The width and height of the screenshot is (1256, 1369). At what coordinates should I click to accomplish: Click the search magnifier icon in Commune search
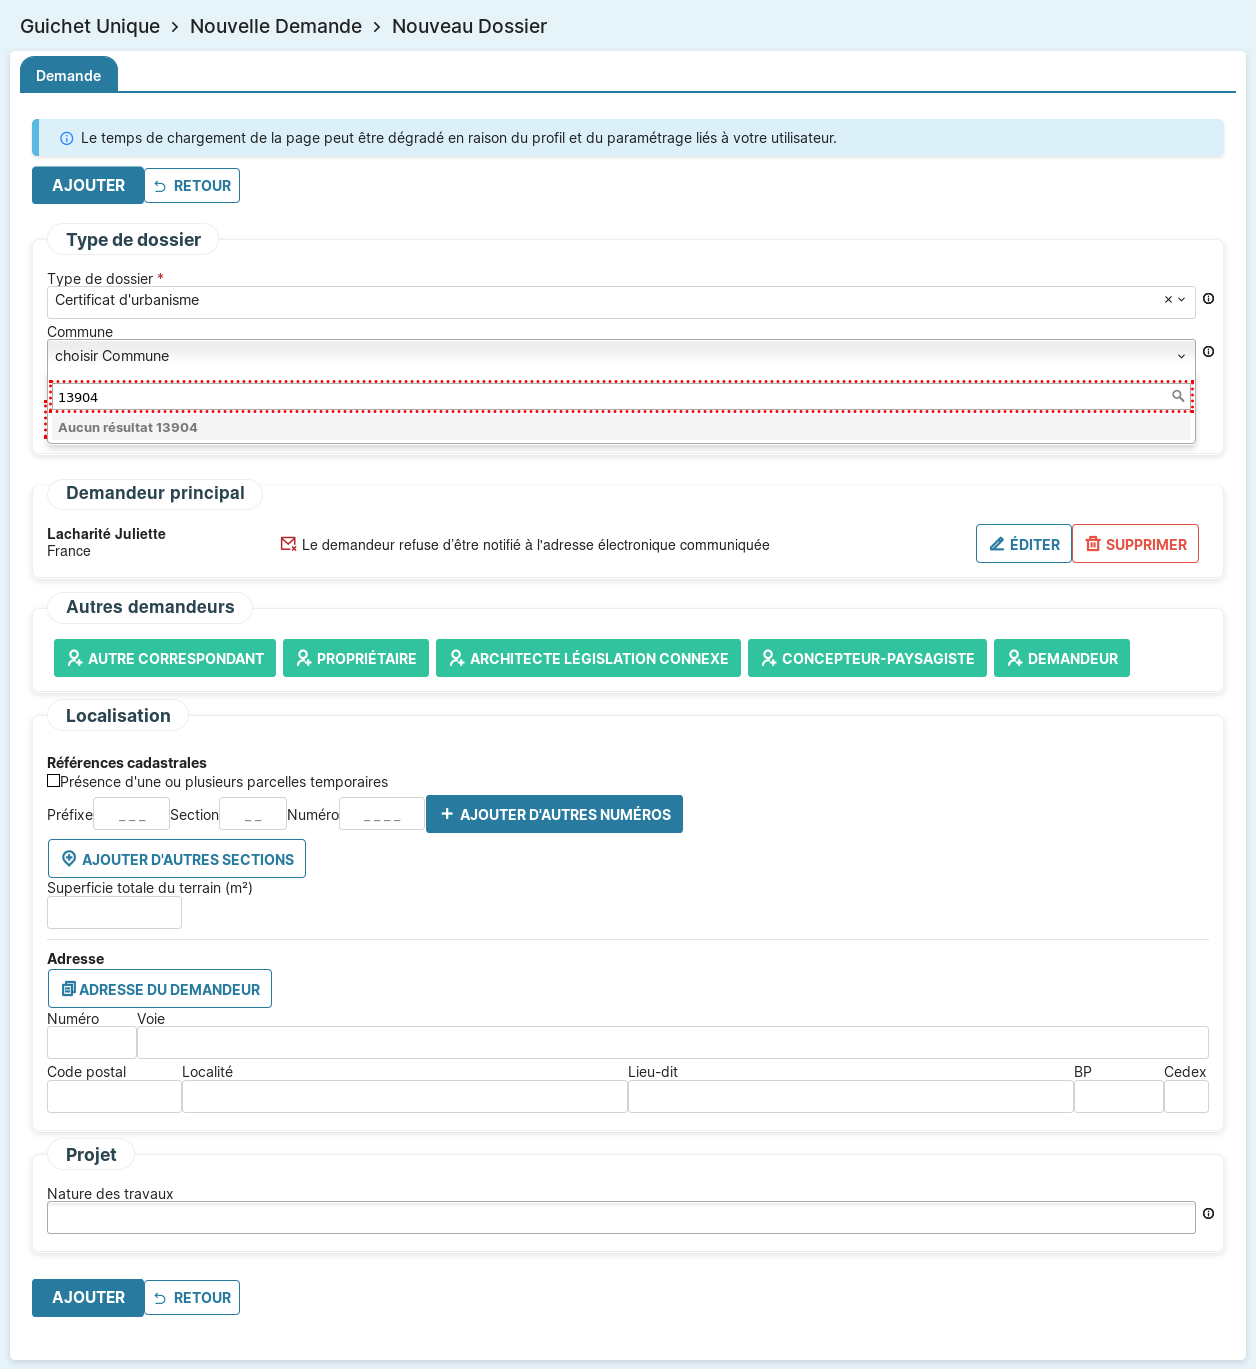click(x=1178, y=397)
